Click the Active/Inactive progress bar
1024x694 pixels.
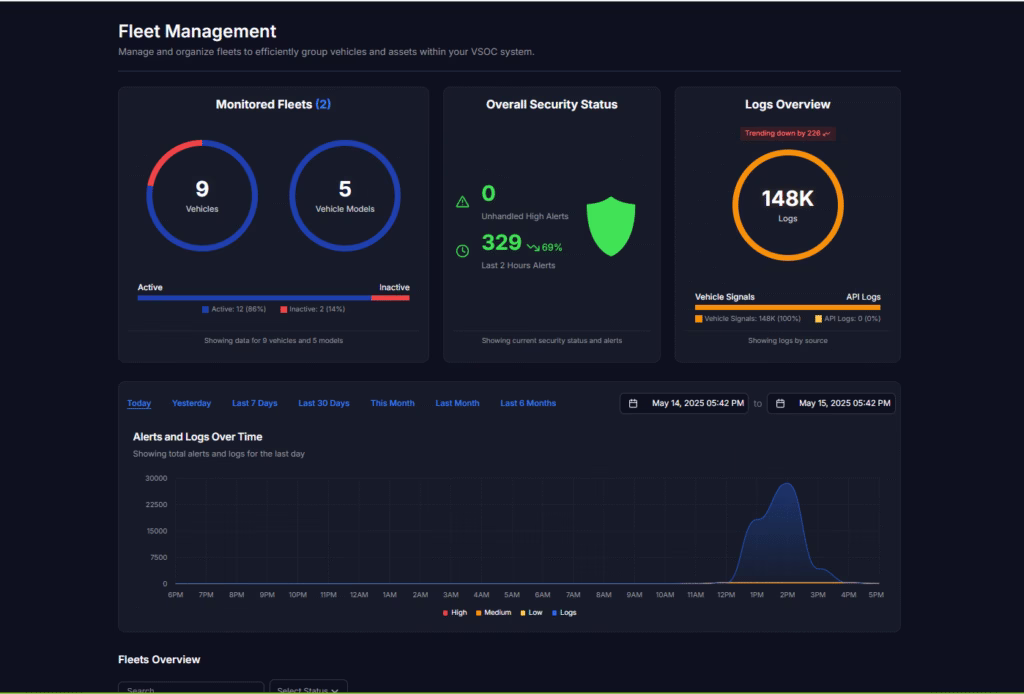(x=273, y=298)
